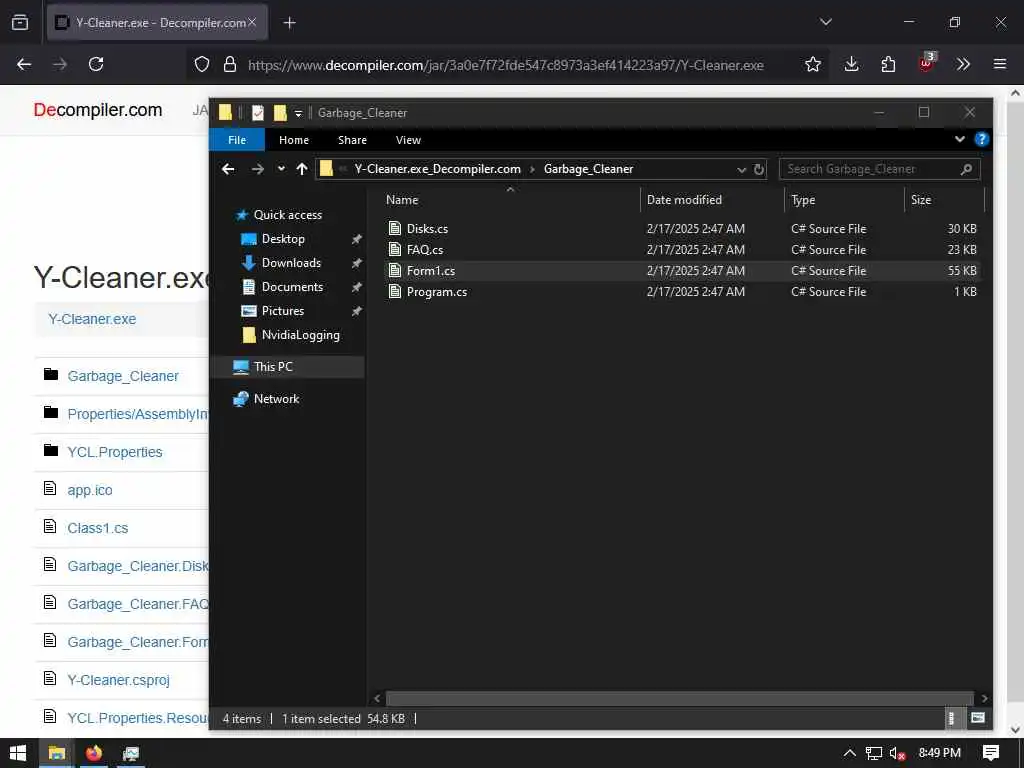Go forward in File Explorer
The height and width of the screenshot is (768, 1024).
click(258, 169)
